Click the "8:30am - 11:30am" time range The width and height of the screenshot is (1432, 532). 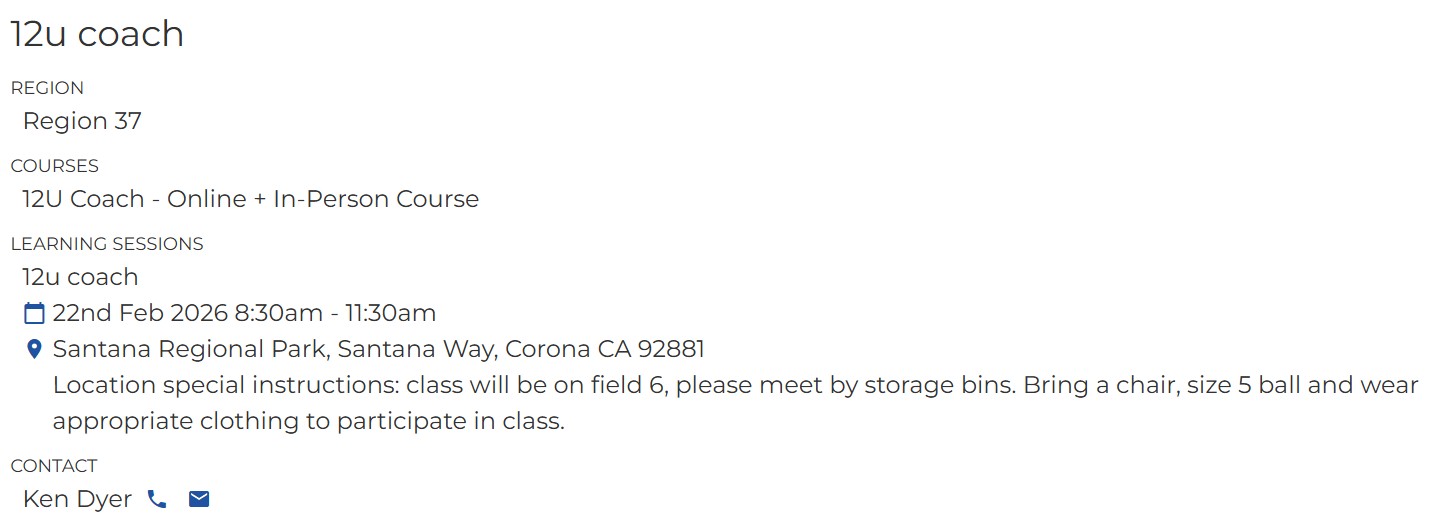[x=335, y=313]
